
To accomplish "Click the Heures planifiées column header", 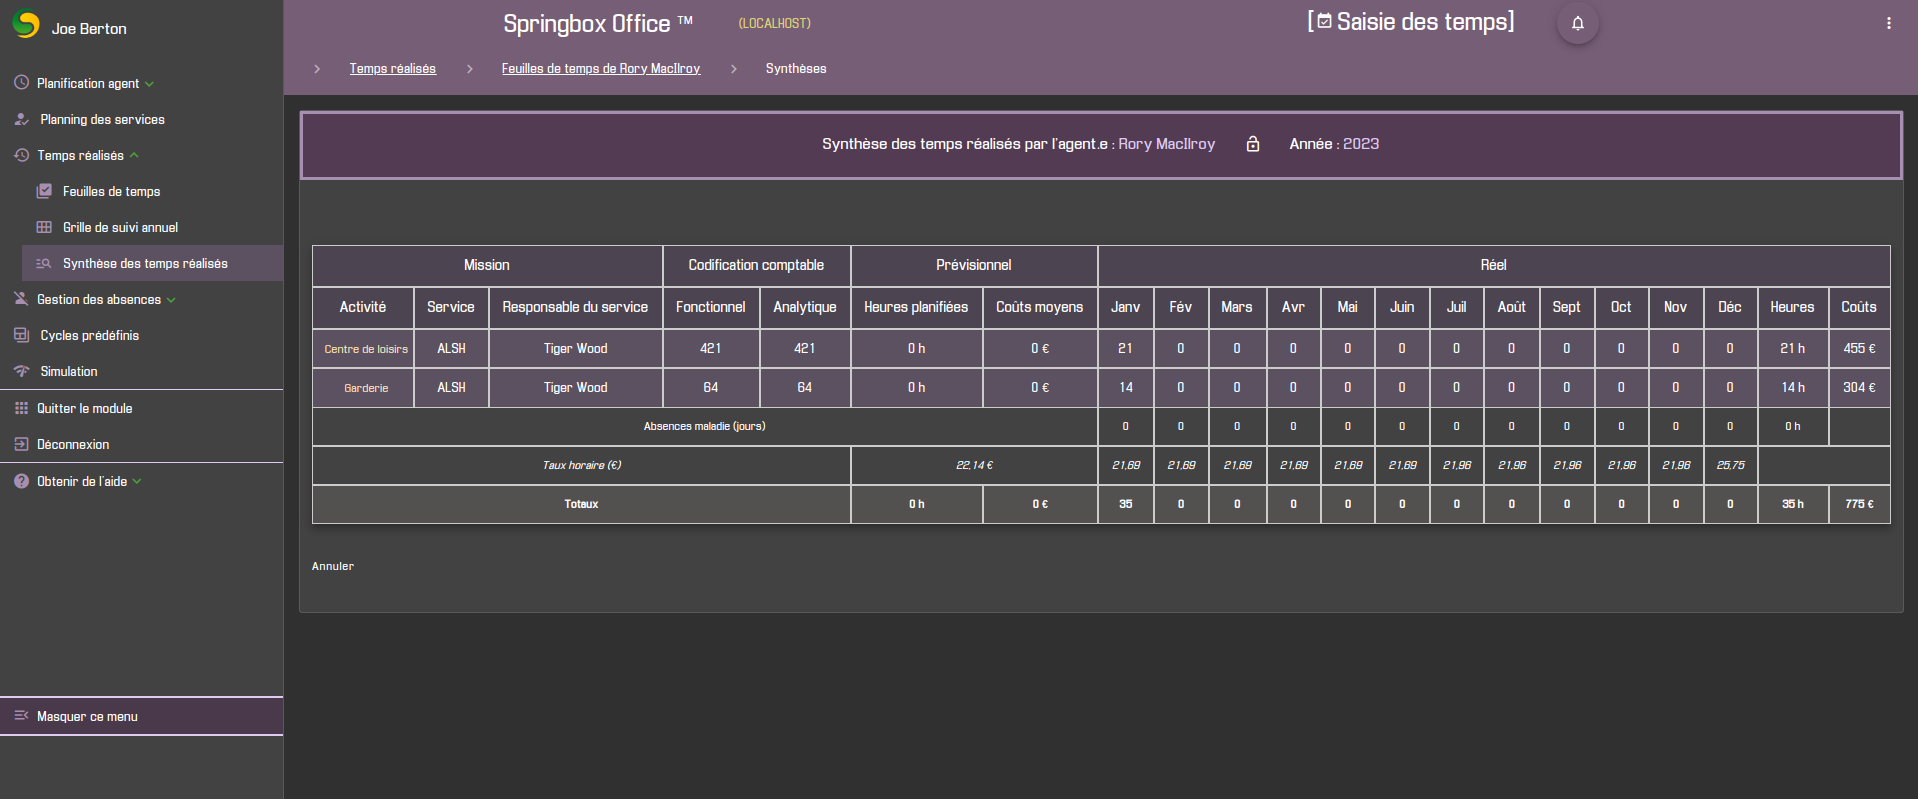I will [916, 307].
